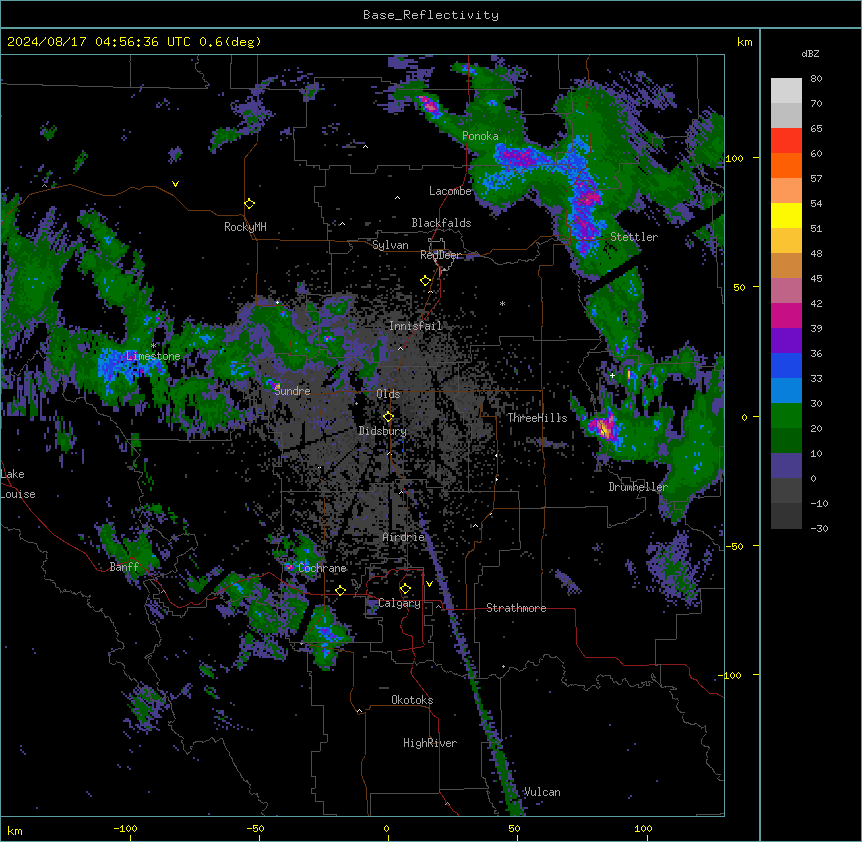Screen dimensions: 862x842
Task: Click the Blackfalds city label
Action: coord(441,223)
